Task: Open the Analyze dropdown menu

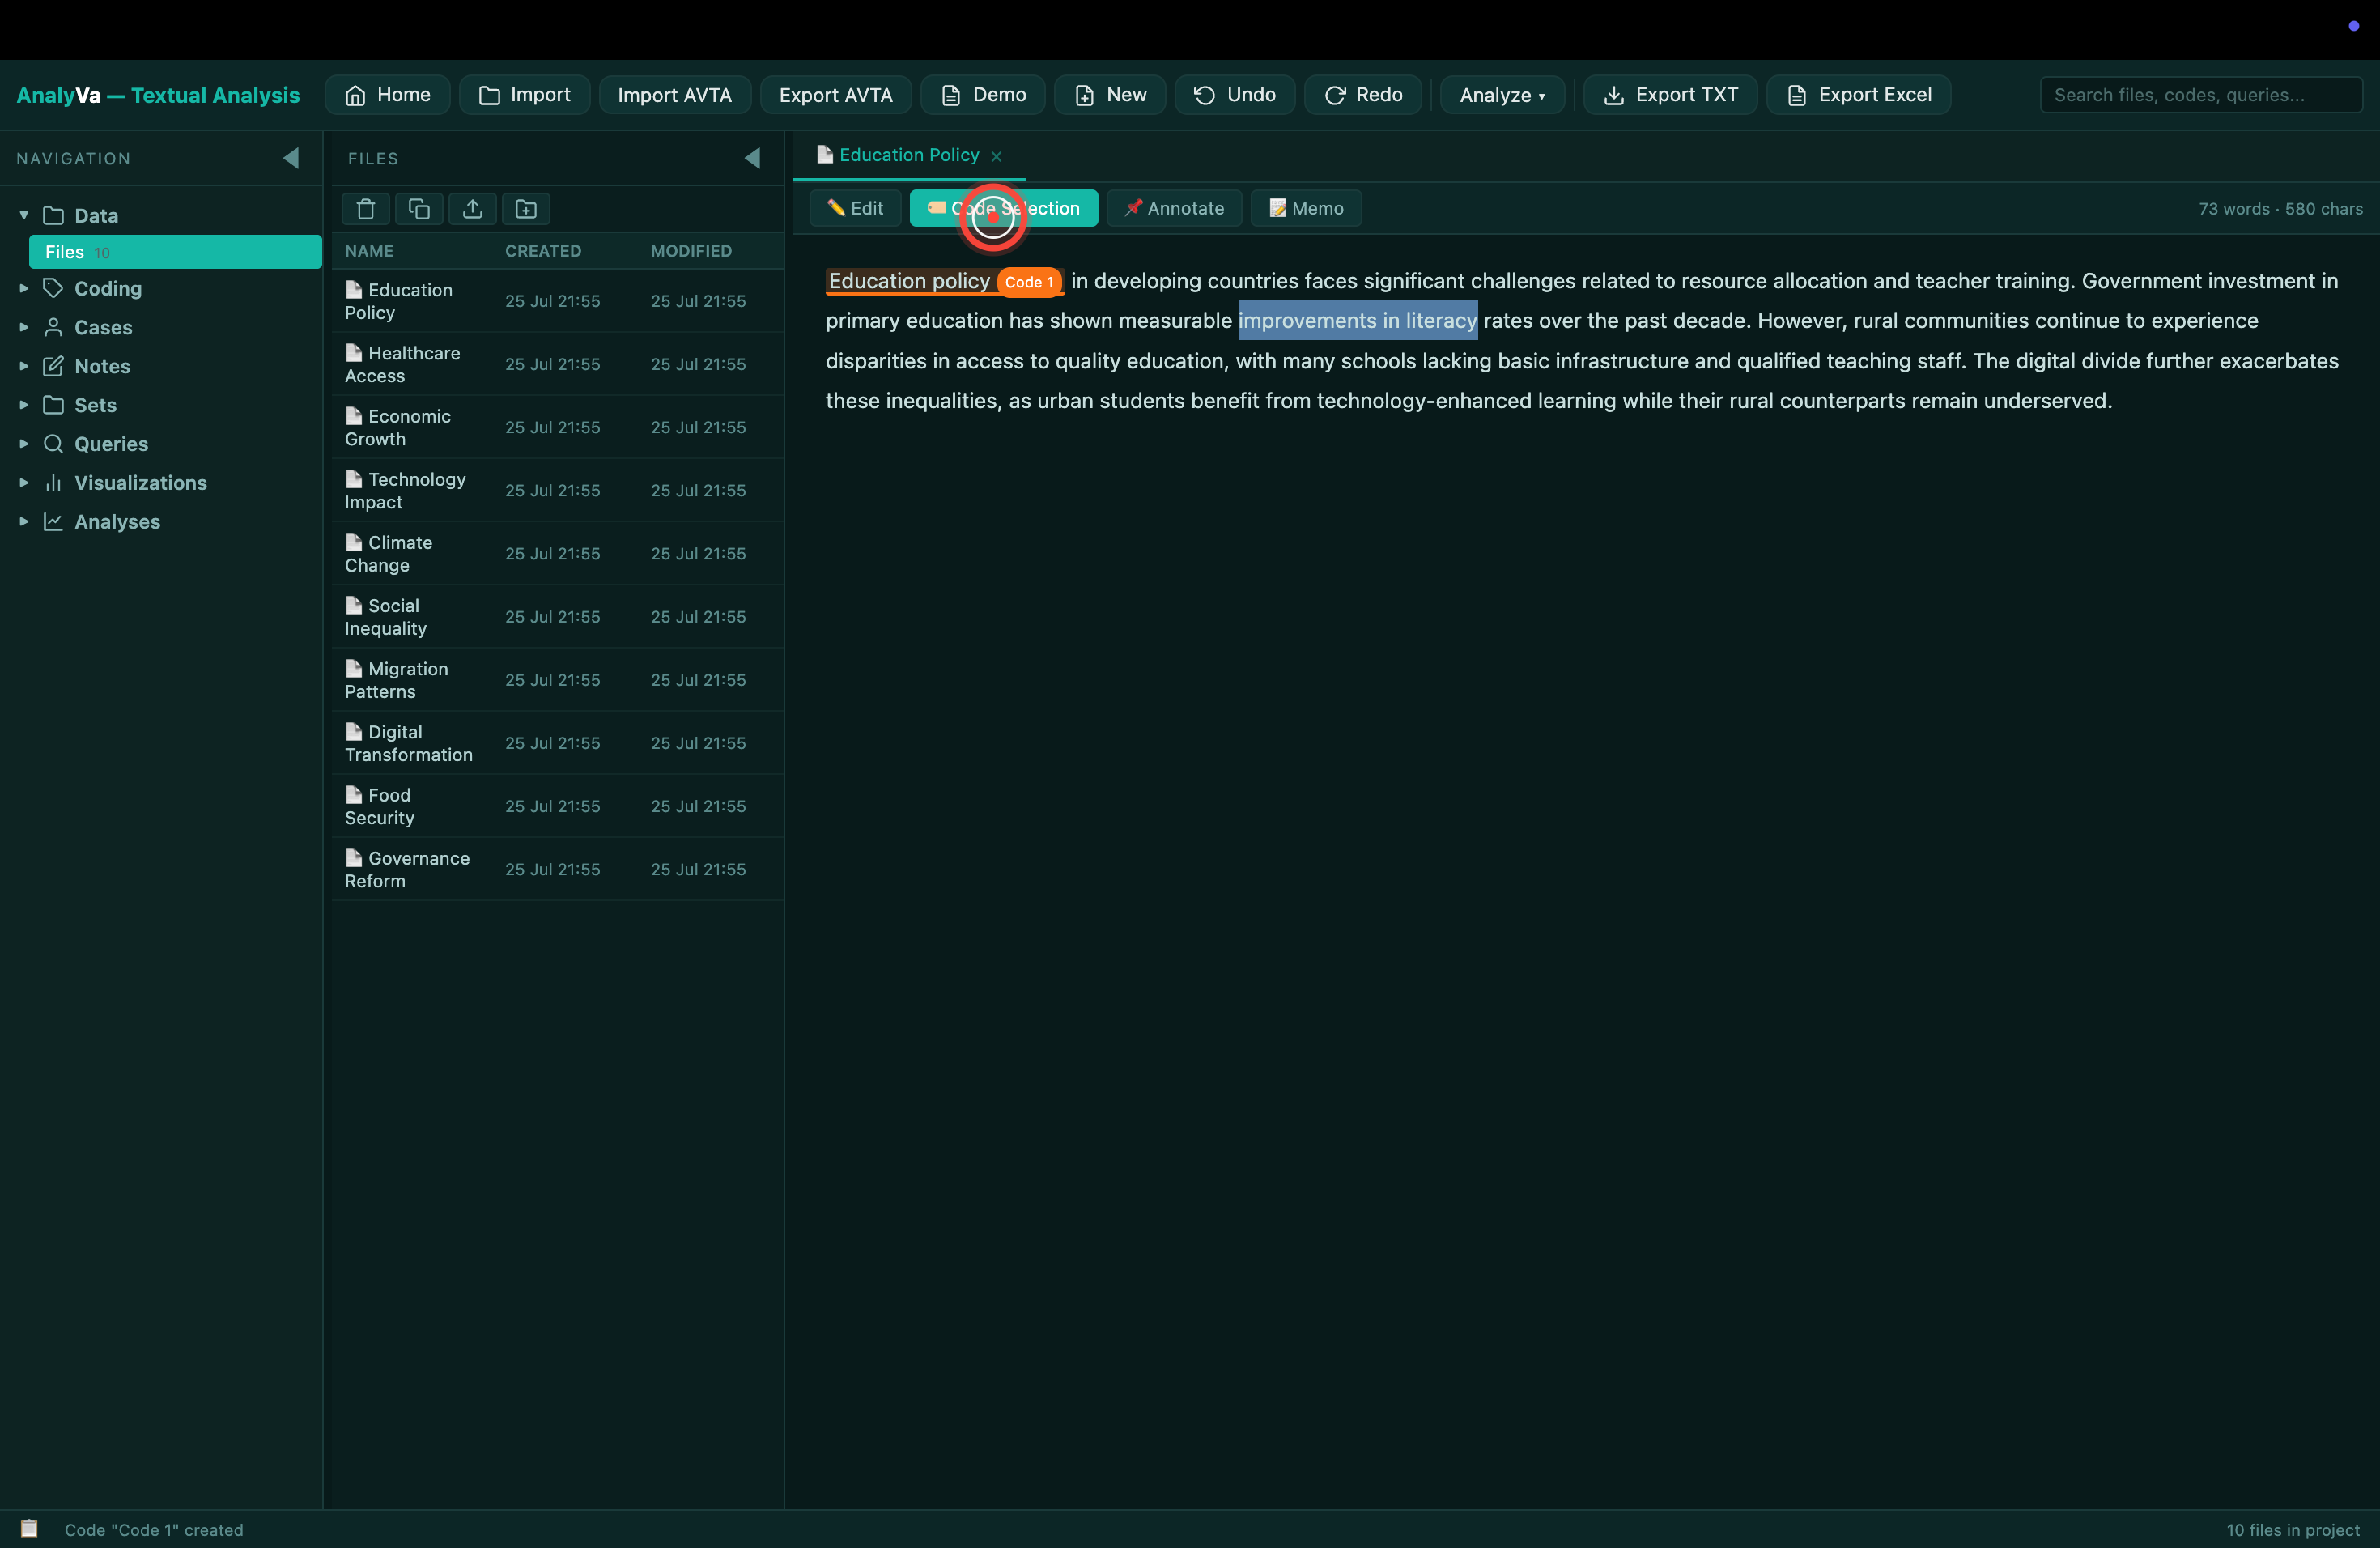Action: click(1501, 95)
